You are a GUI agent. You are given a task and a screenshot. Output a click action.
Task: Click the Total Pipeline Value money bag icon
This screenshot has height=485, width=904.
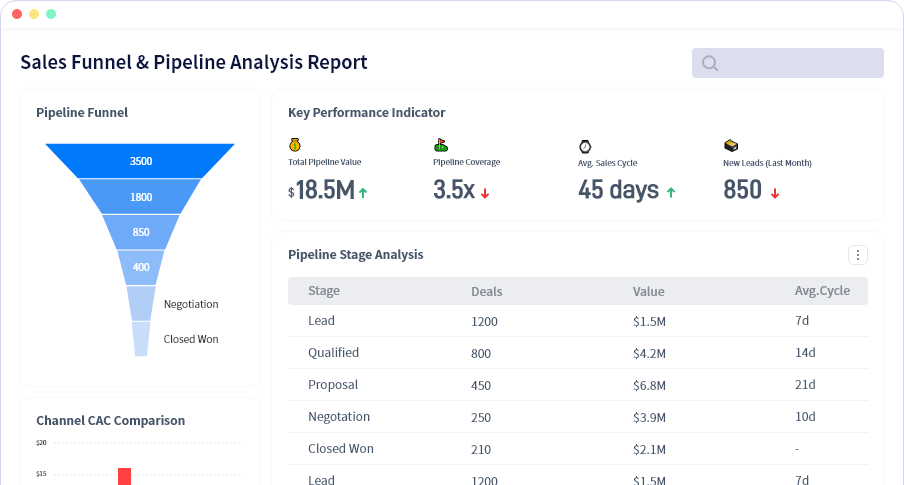click(294, 145)
